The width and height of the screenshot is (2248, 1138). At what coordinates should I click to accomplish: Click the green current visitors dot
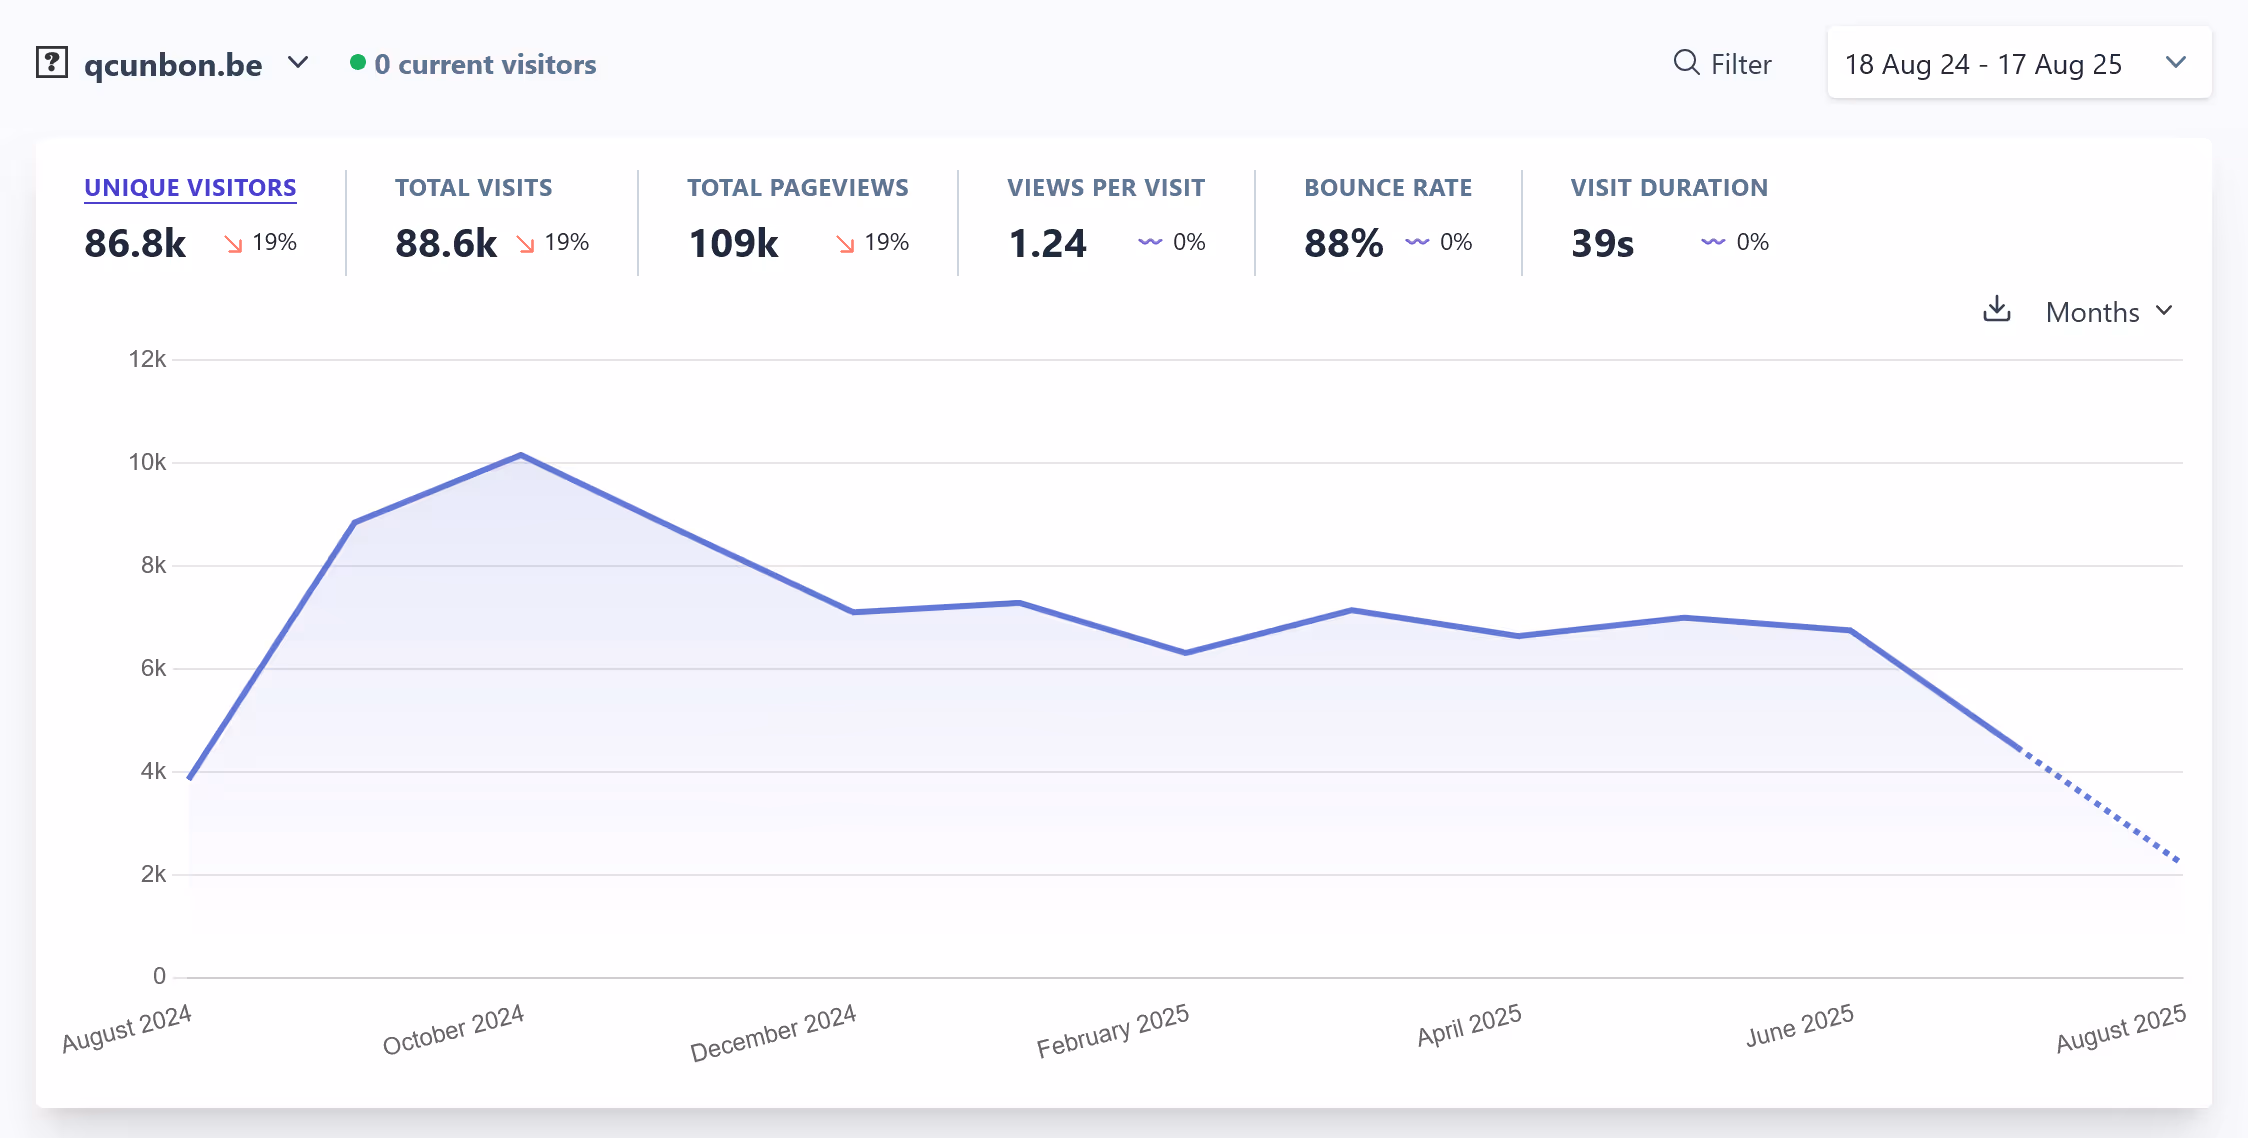357,63
